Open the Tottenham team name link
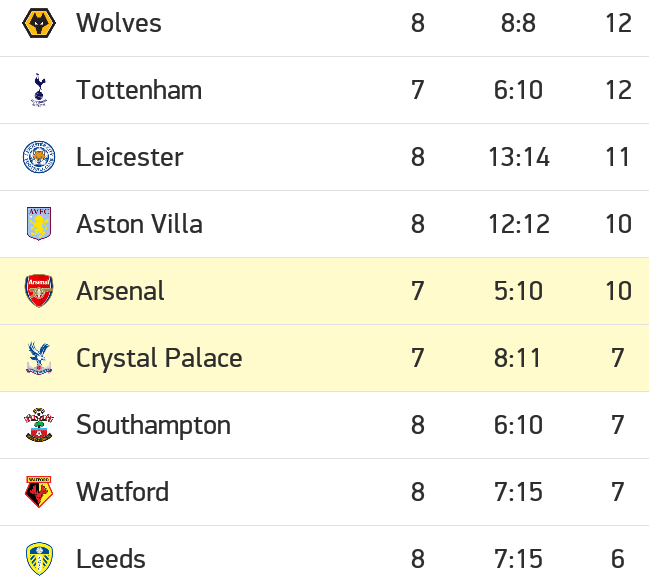This screenshot has width=649, height=588. tap(139, 90)
